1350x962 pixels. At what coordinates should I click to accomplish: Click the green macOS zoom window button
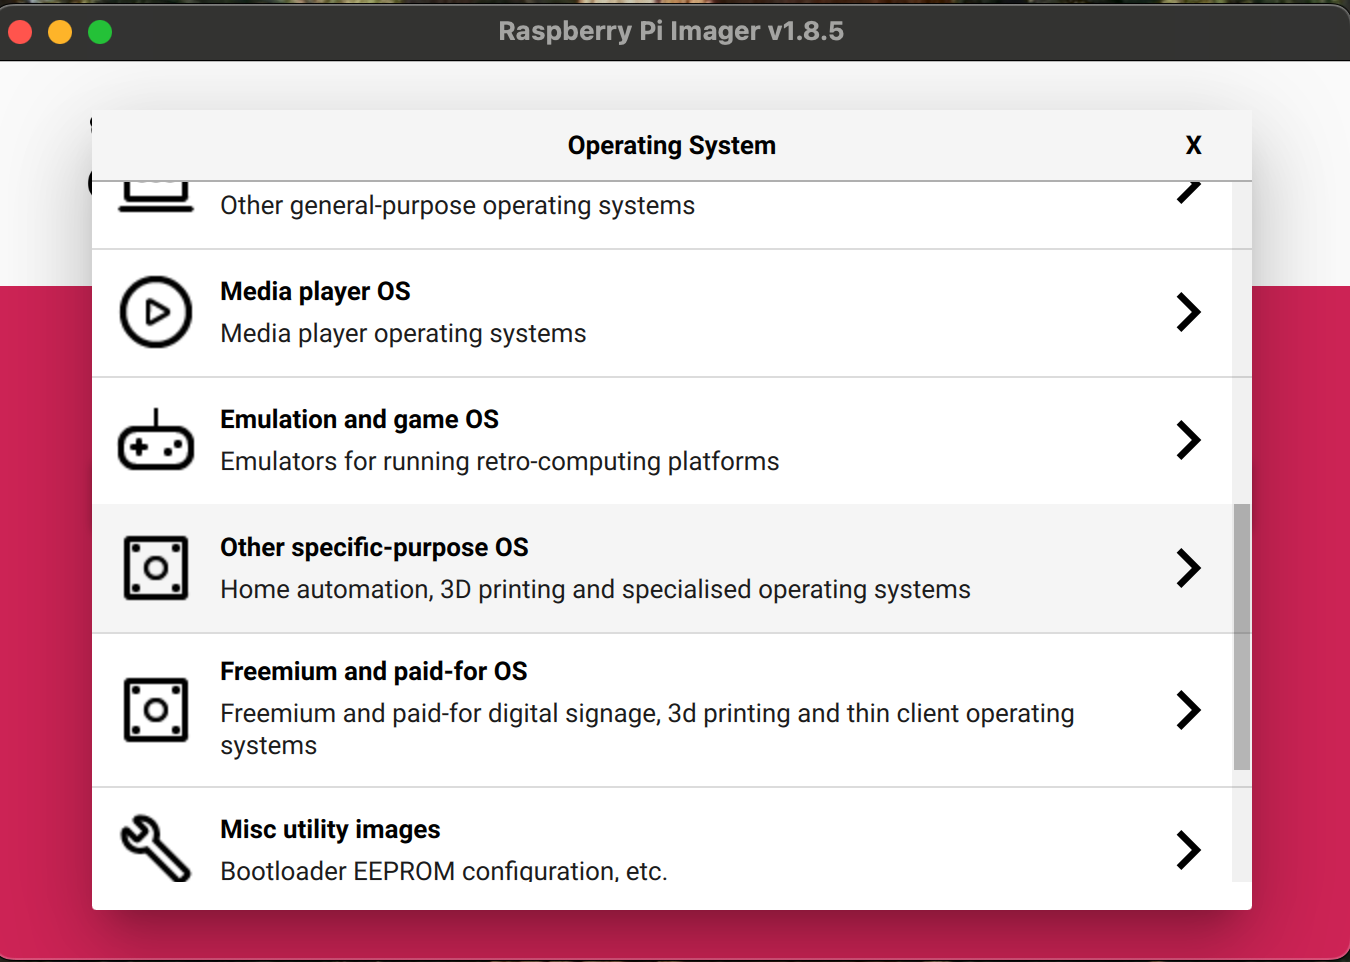click(x=100, y=32)
